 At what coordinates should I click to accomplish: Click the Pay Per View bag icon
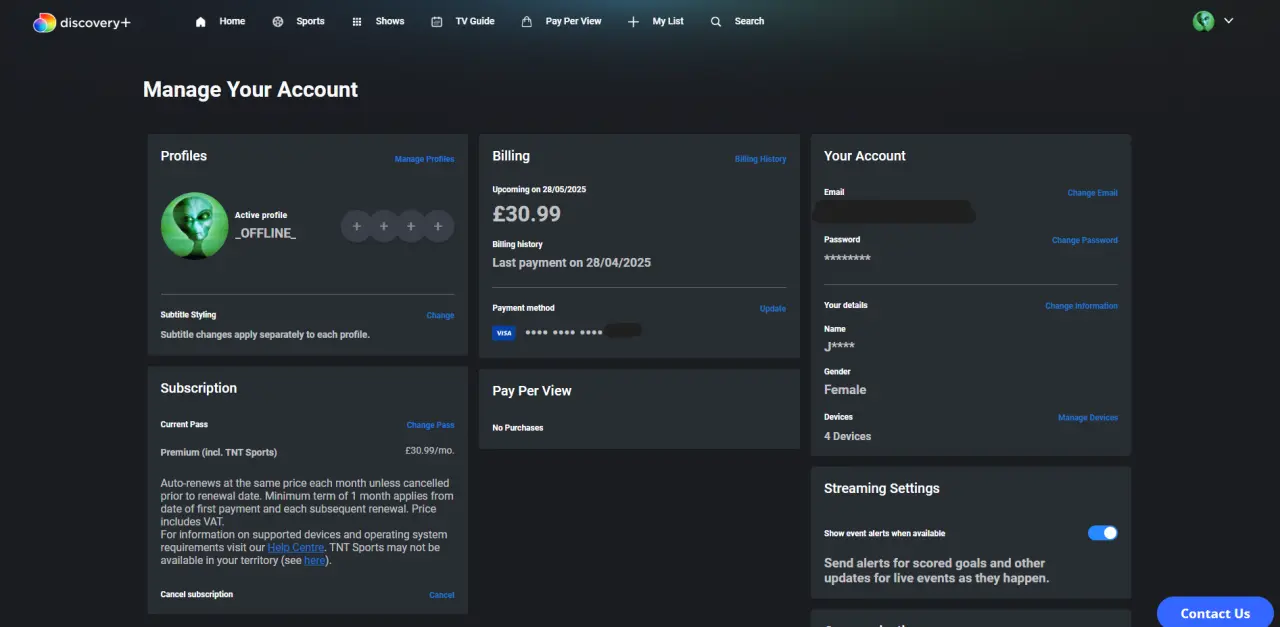[x=527, y=22]
